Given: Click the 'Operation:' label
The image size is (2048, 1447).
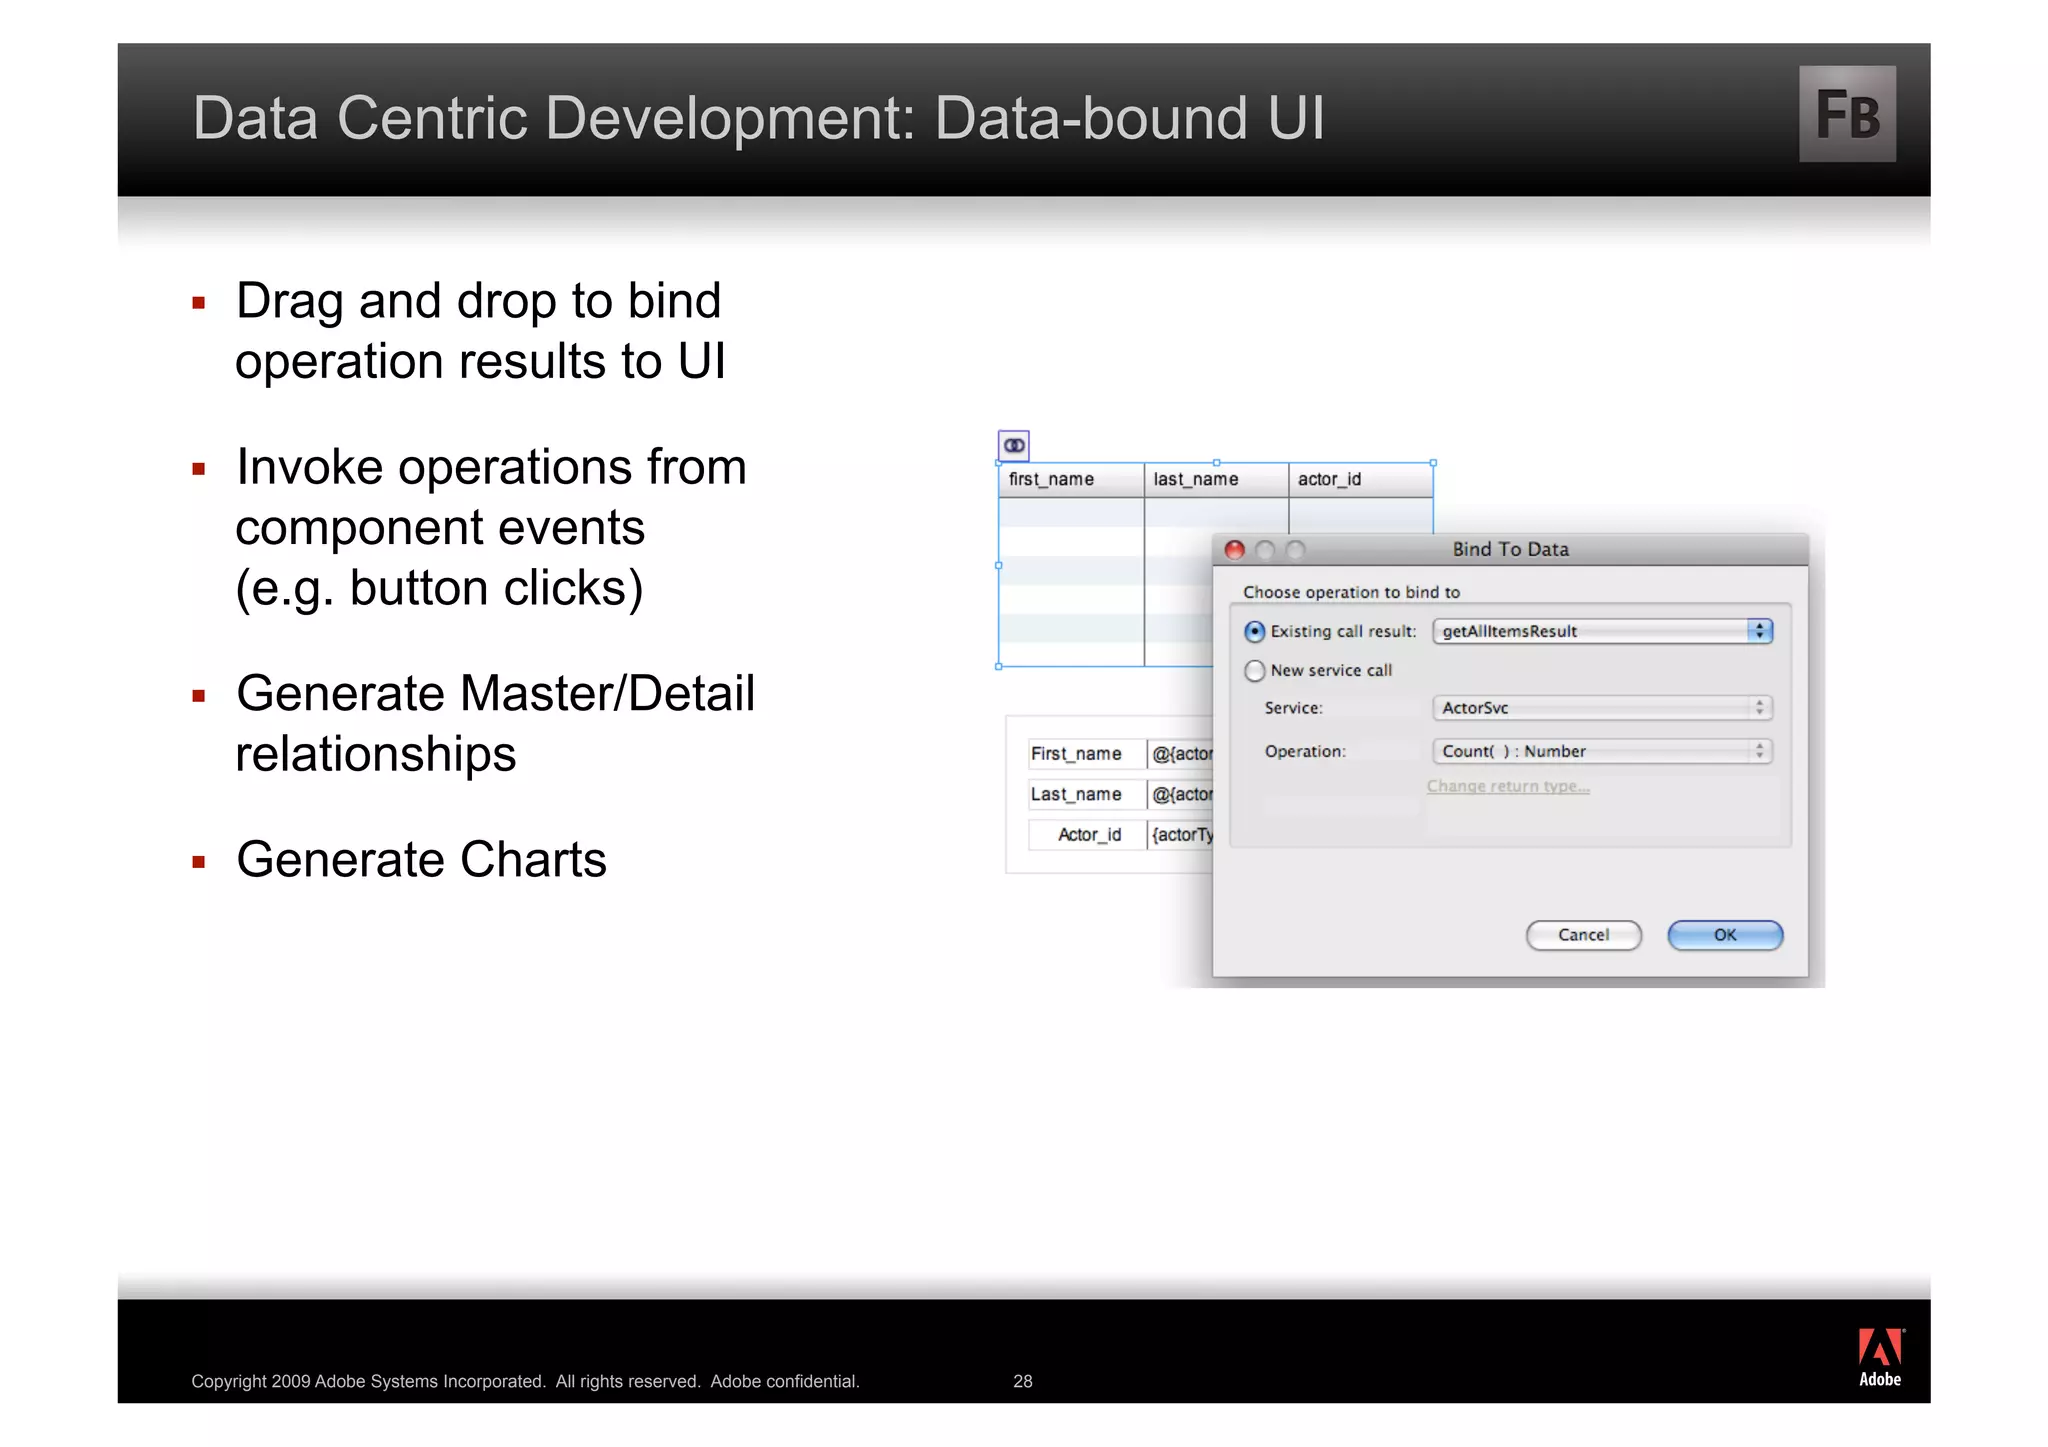Looking at the screenshot, I should [1305, 751].
